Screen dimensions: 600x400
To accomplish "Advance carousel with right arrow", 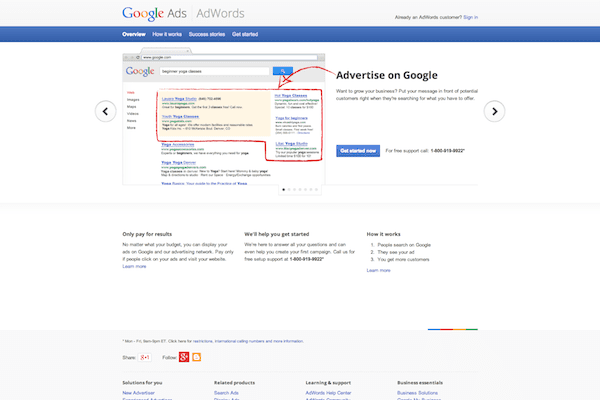I will (x=494, y=111).
